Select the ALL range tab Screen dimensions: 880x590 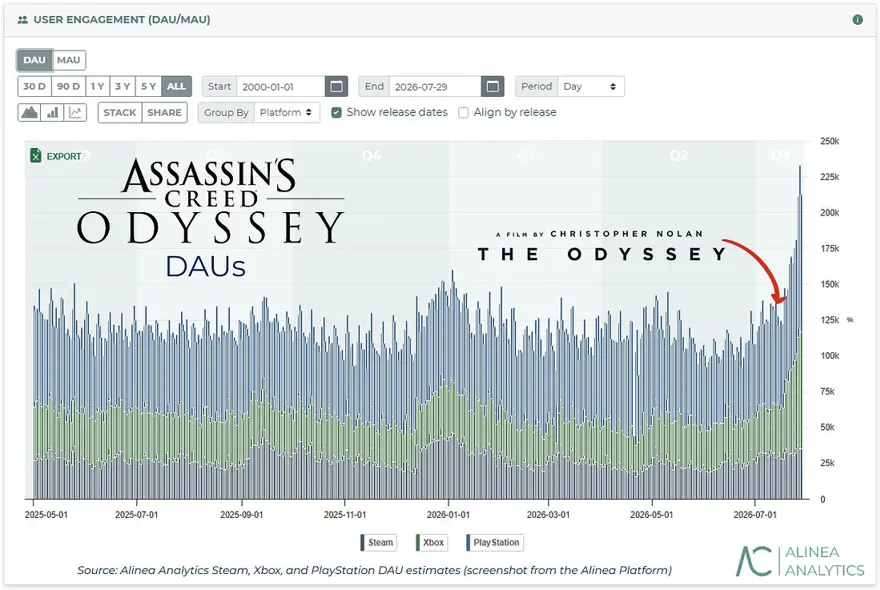tap(176, 86)
